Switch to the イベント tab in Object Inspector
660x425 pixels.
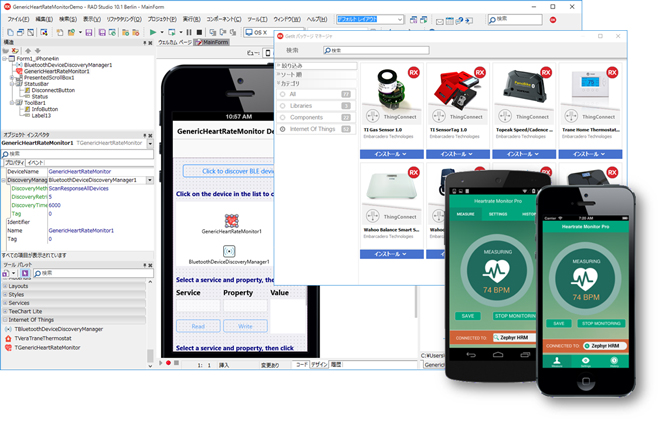(35, 163)
